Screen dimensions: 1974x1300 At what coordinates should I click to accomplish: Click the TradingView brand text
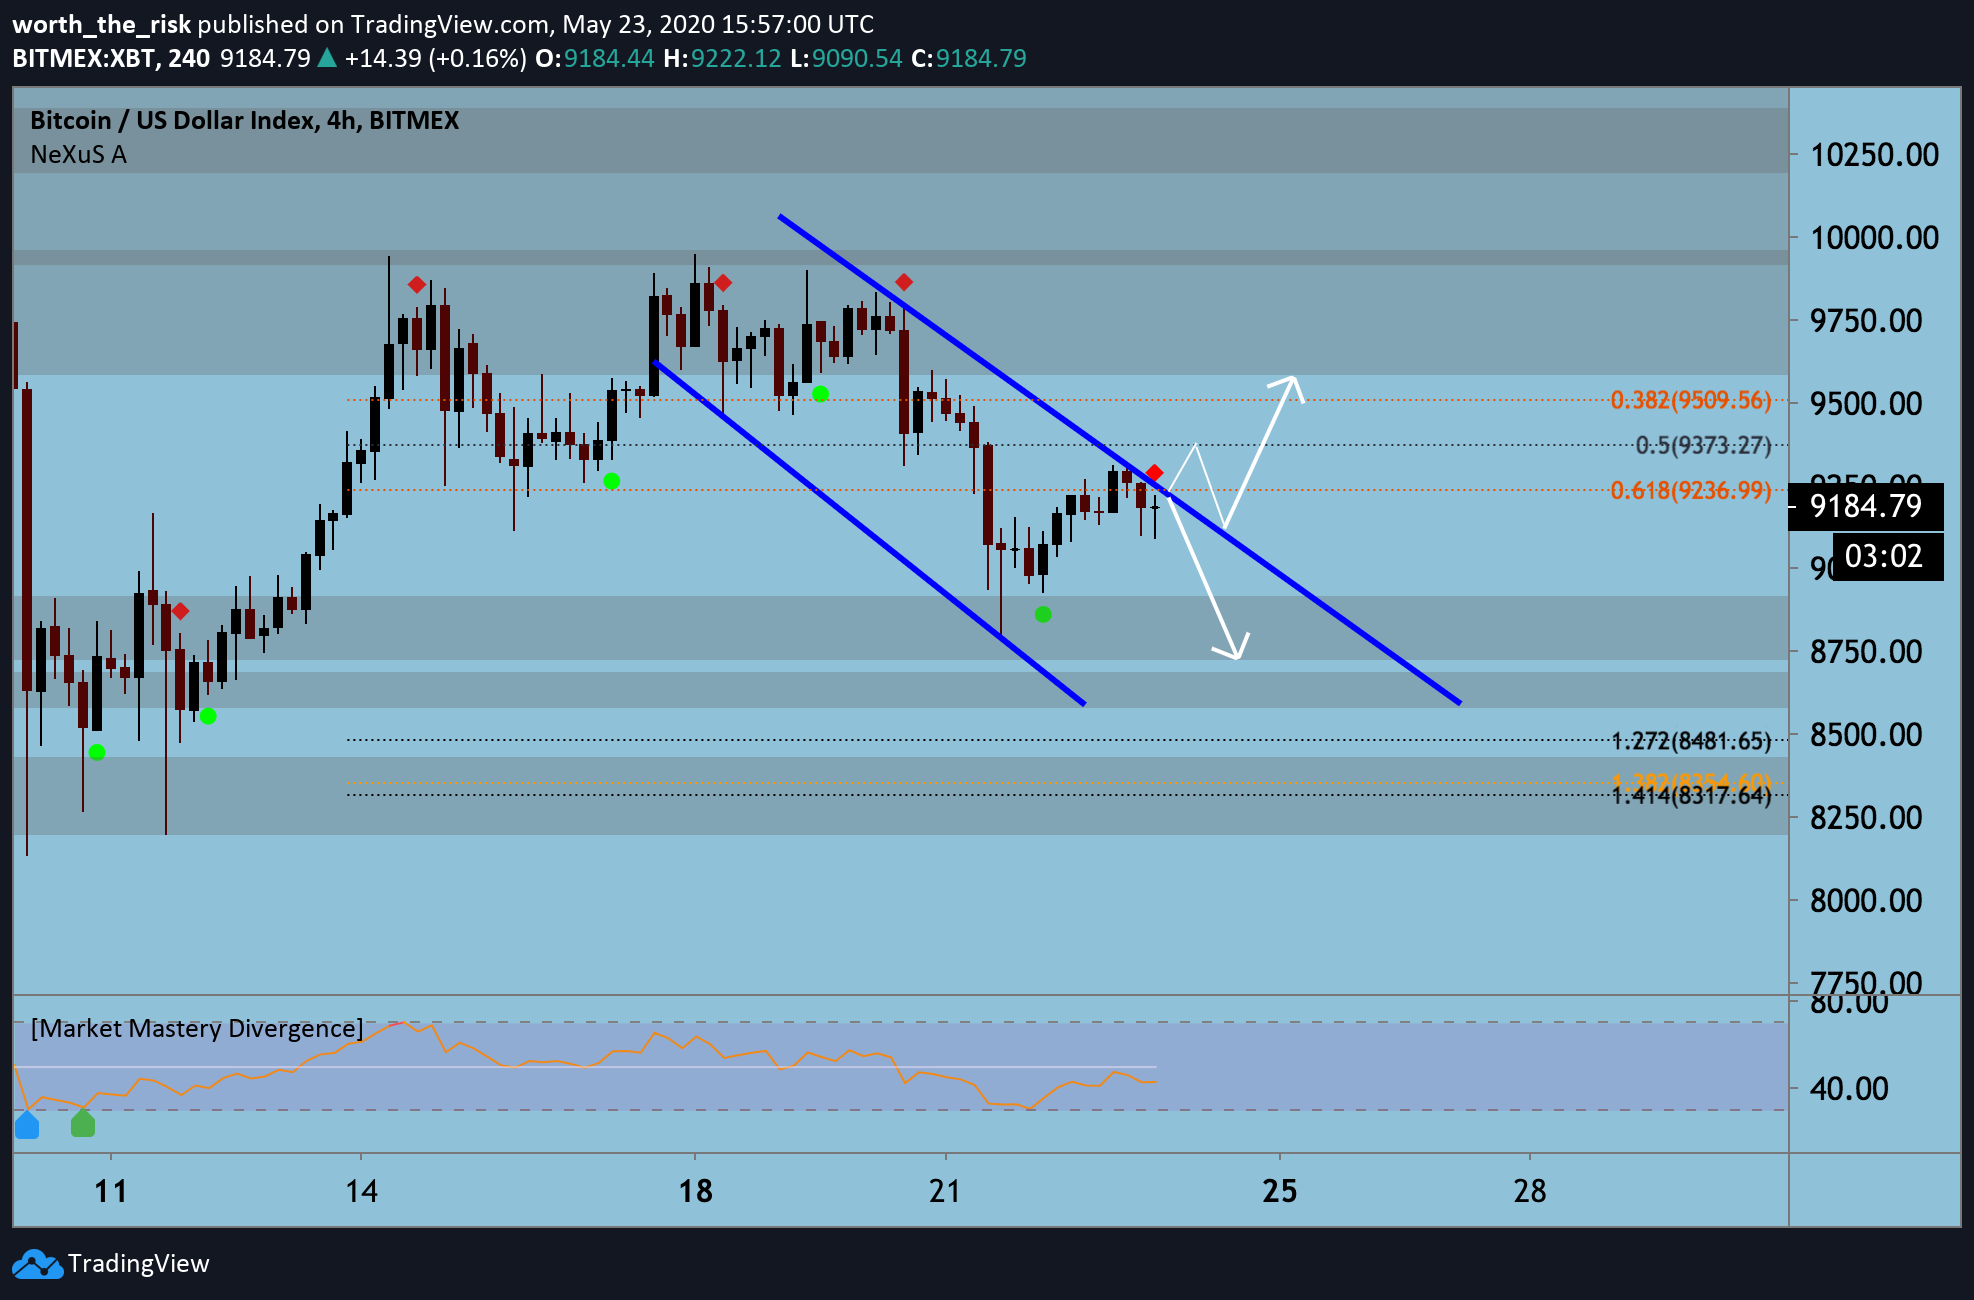139,1264
